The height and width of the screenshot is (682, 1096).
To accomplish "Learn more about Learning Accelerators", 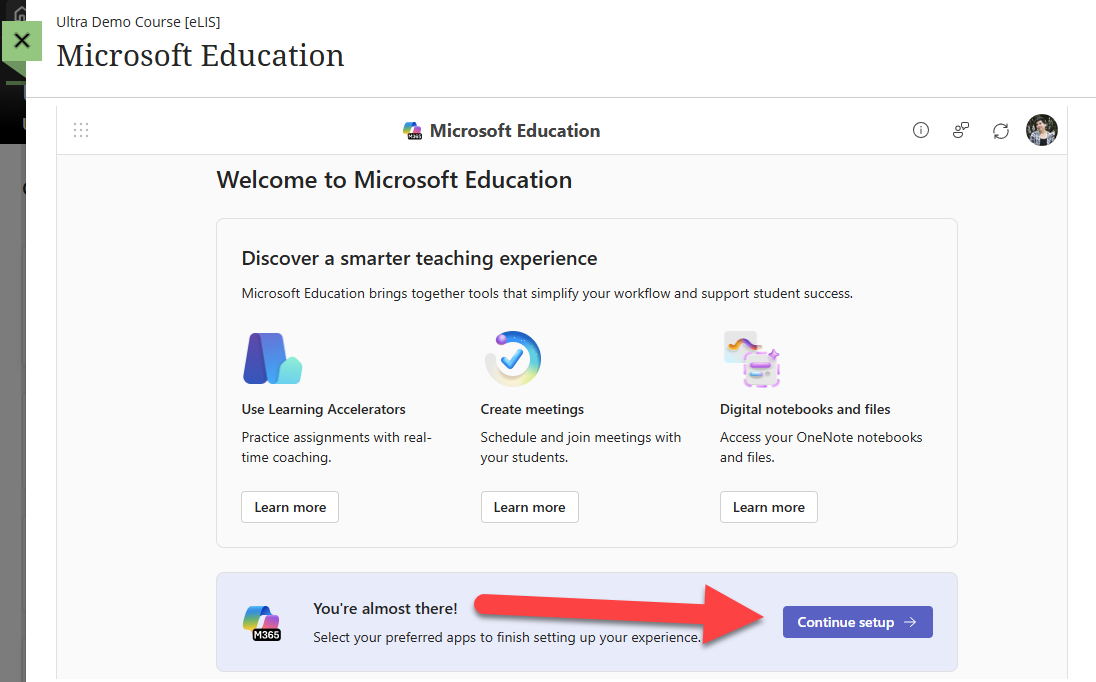I will [290, 507].
